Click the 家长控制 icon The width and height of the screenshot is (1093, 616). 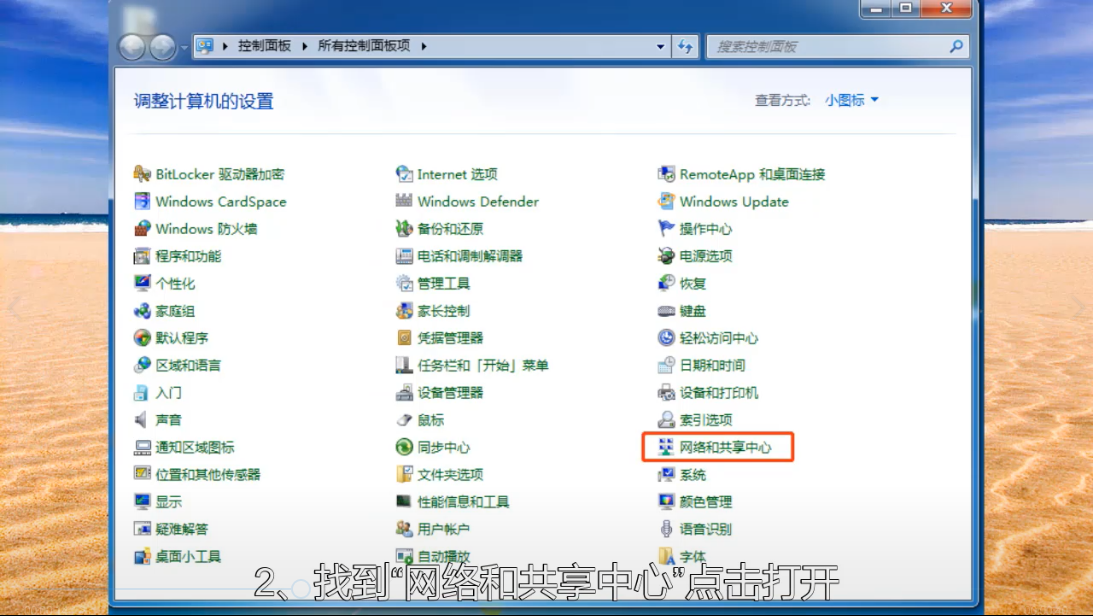[404, 311]
